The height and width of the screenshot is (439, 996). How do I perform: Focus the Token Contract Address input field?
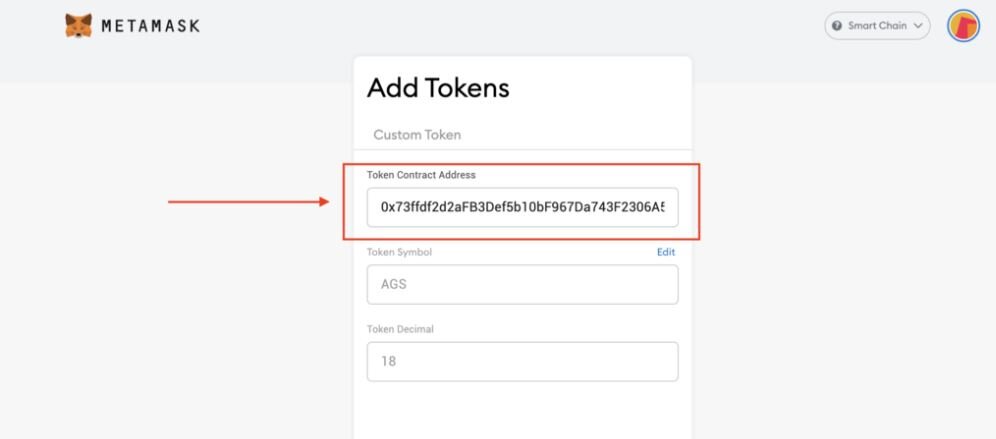(522, 207)
